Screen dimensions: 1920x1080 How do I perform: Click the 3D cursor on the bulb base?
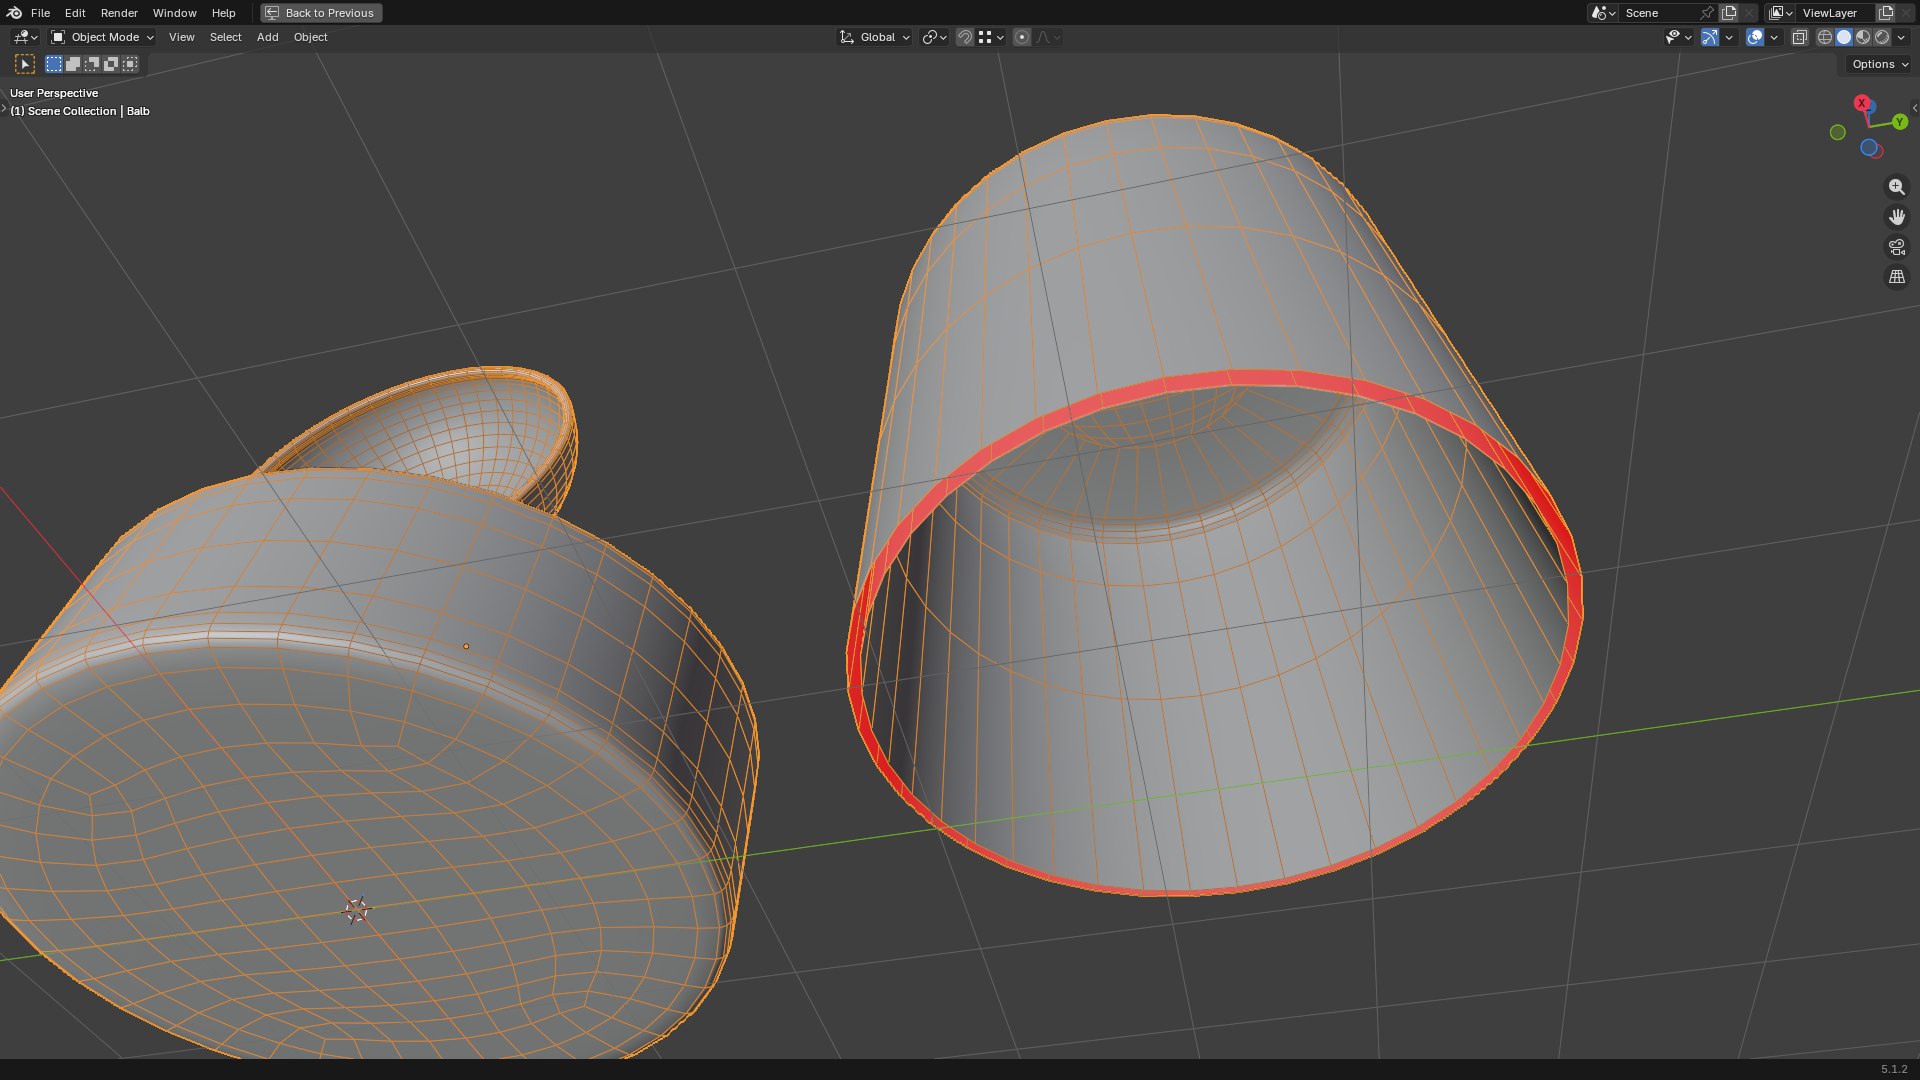[x=356, y=911]
